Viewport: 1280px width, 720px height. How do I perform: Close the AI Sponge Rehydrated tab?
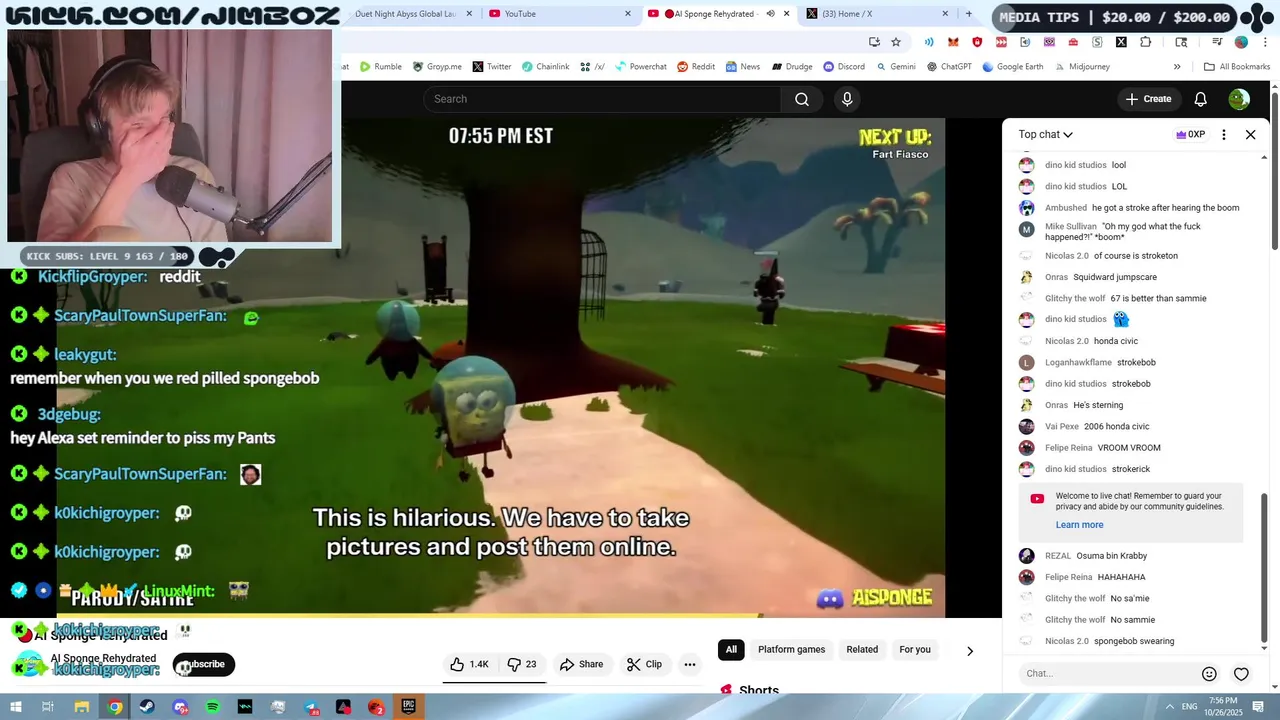click(x=787, y=14)
